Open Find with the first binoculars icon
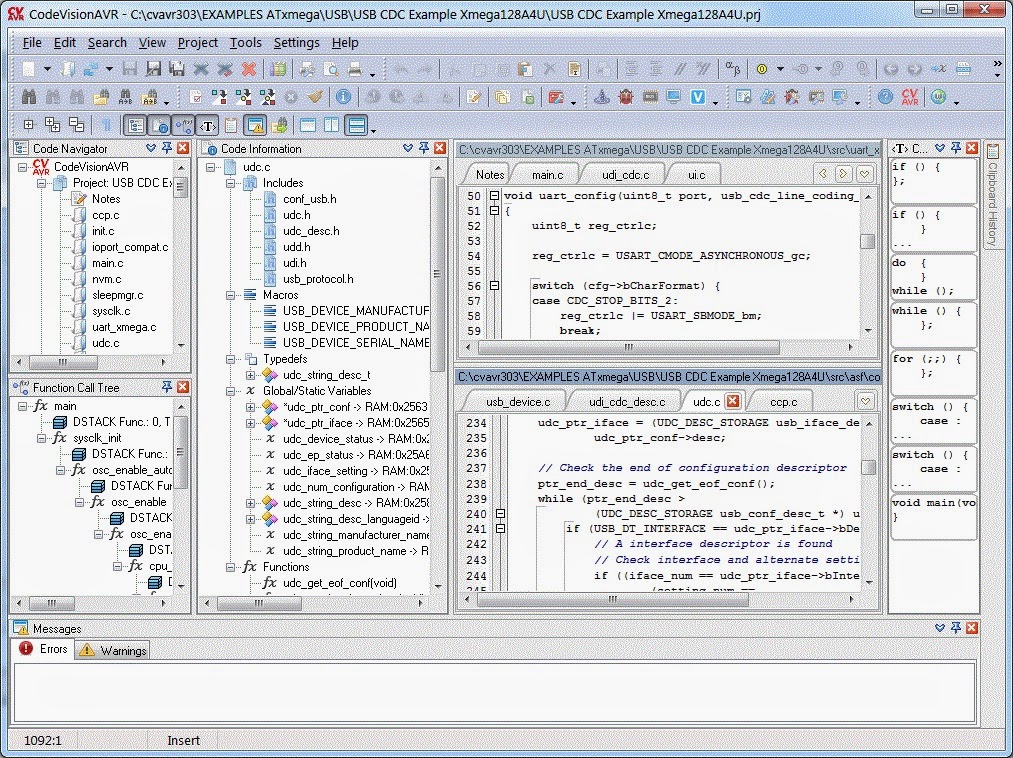The width and height of the screenshot is (1013, 758). pos(29,97)
